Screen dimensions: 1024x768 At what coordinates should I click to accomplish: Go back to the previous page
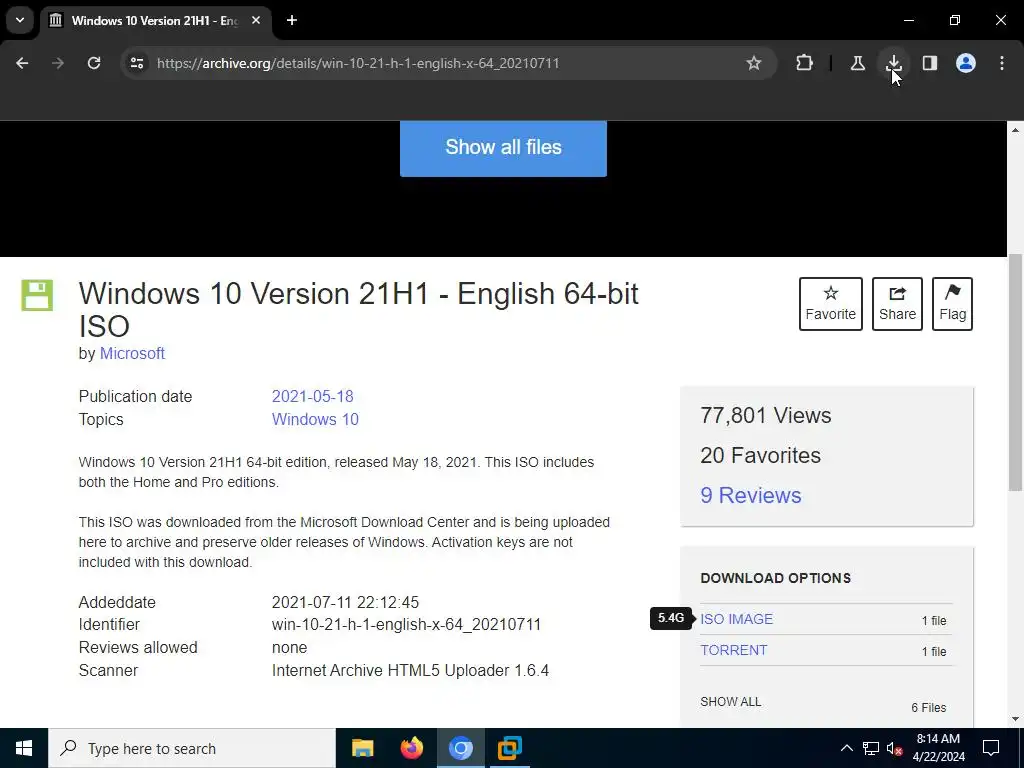22,63
